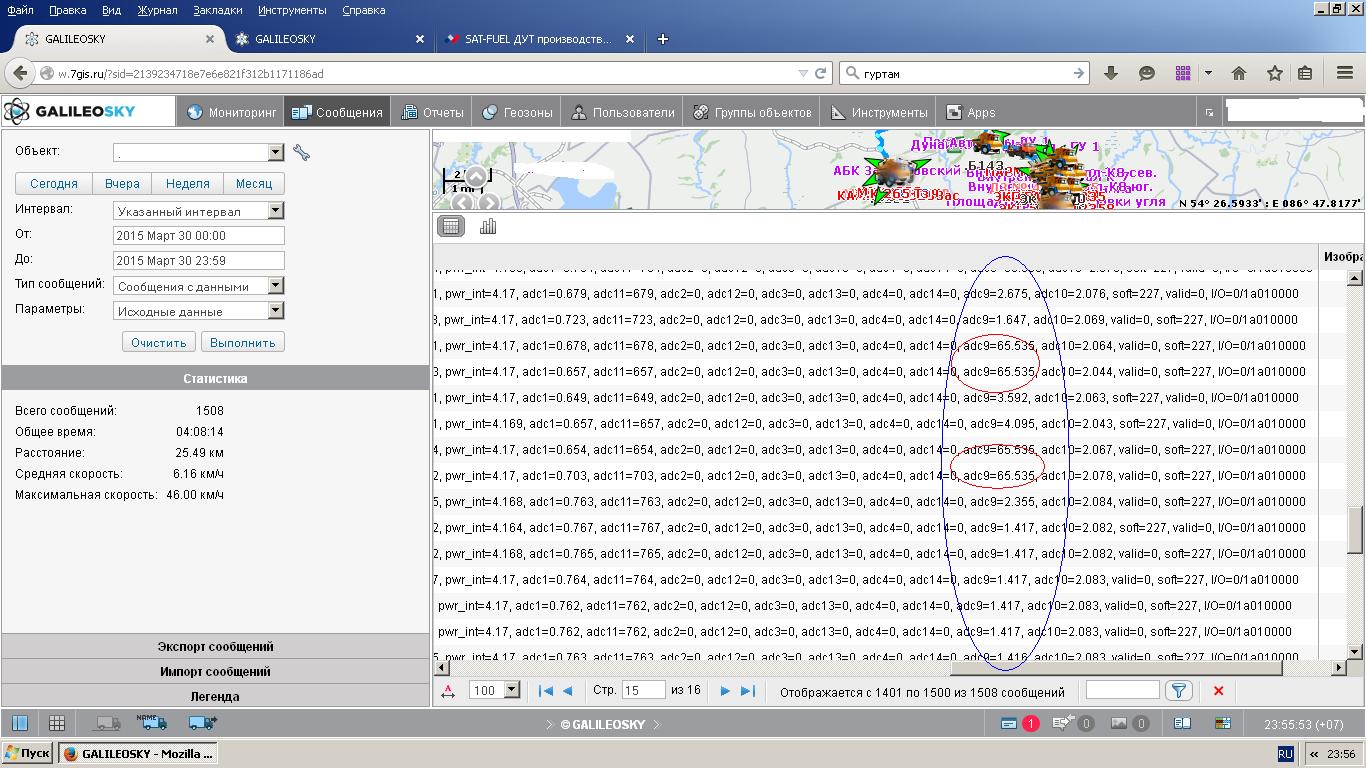1366x768 pixels.
Task: Open the Интервал dropdown
Action: coord(275,211)
